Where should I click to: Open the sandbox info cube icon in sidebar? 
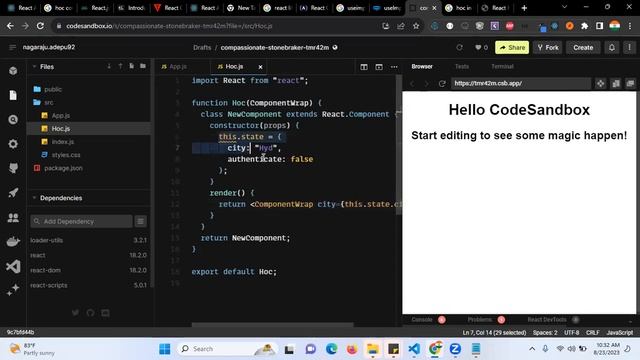[x=13, y=71]
